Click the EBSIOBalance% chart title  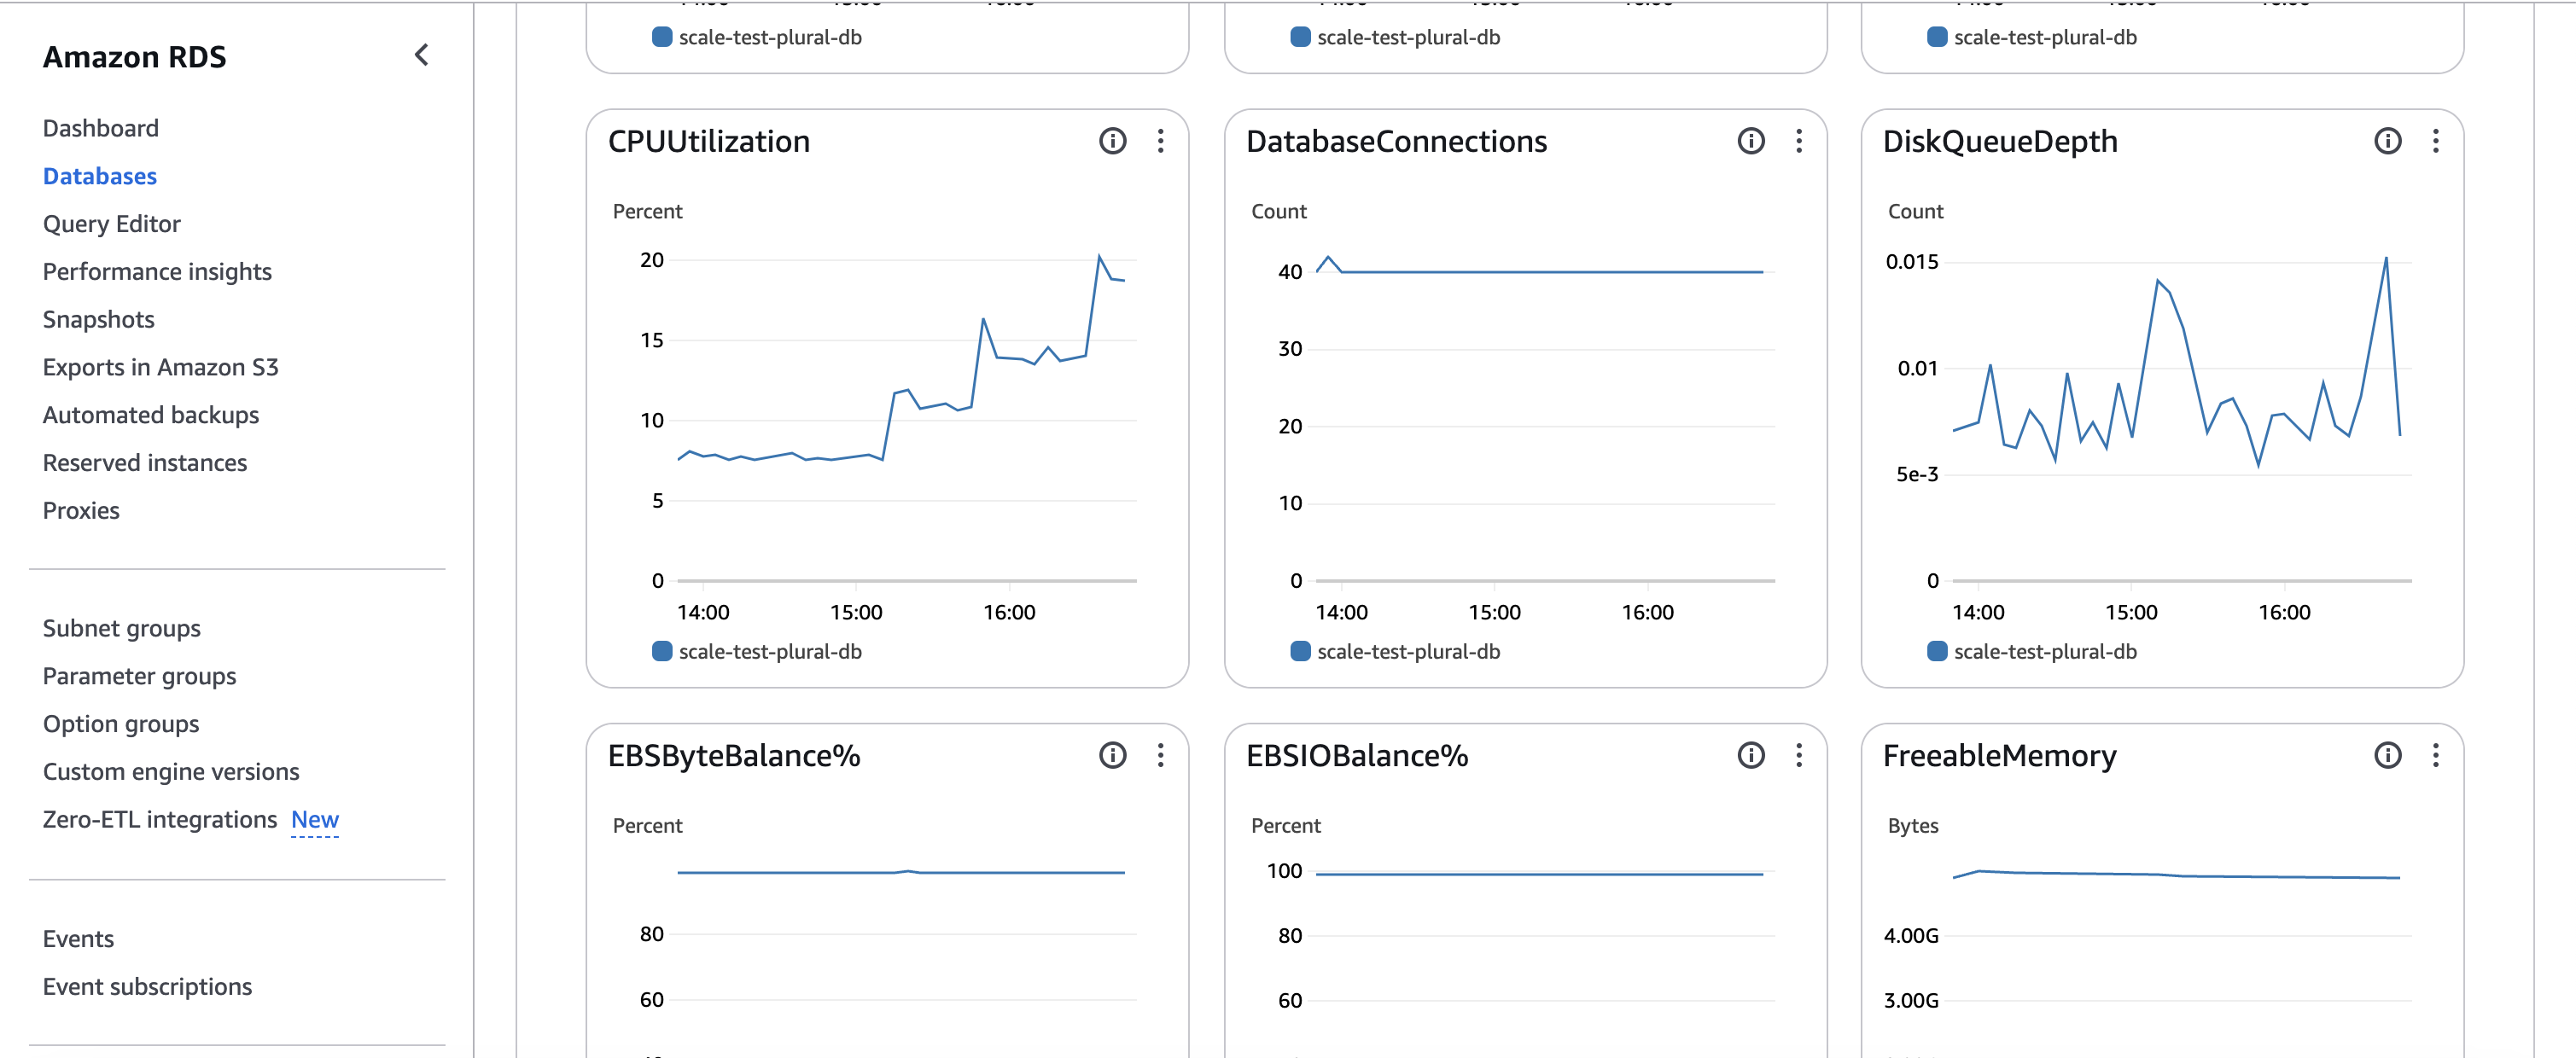tap(1357, 755)
